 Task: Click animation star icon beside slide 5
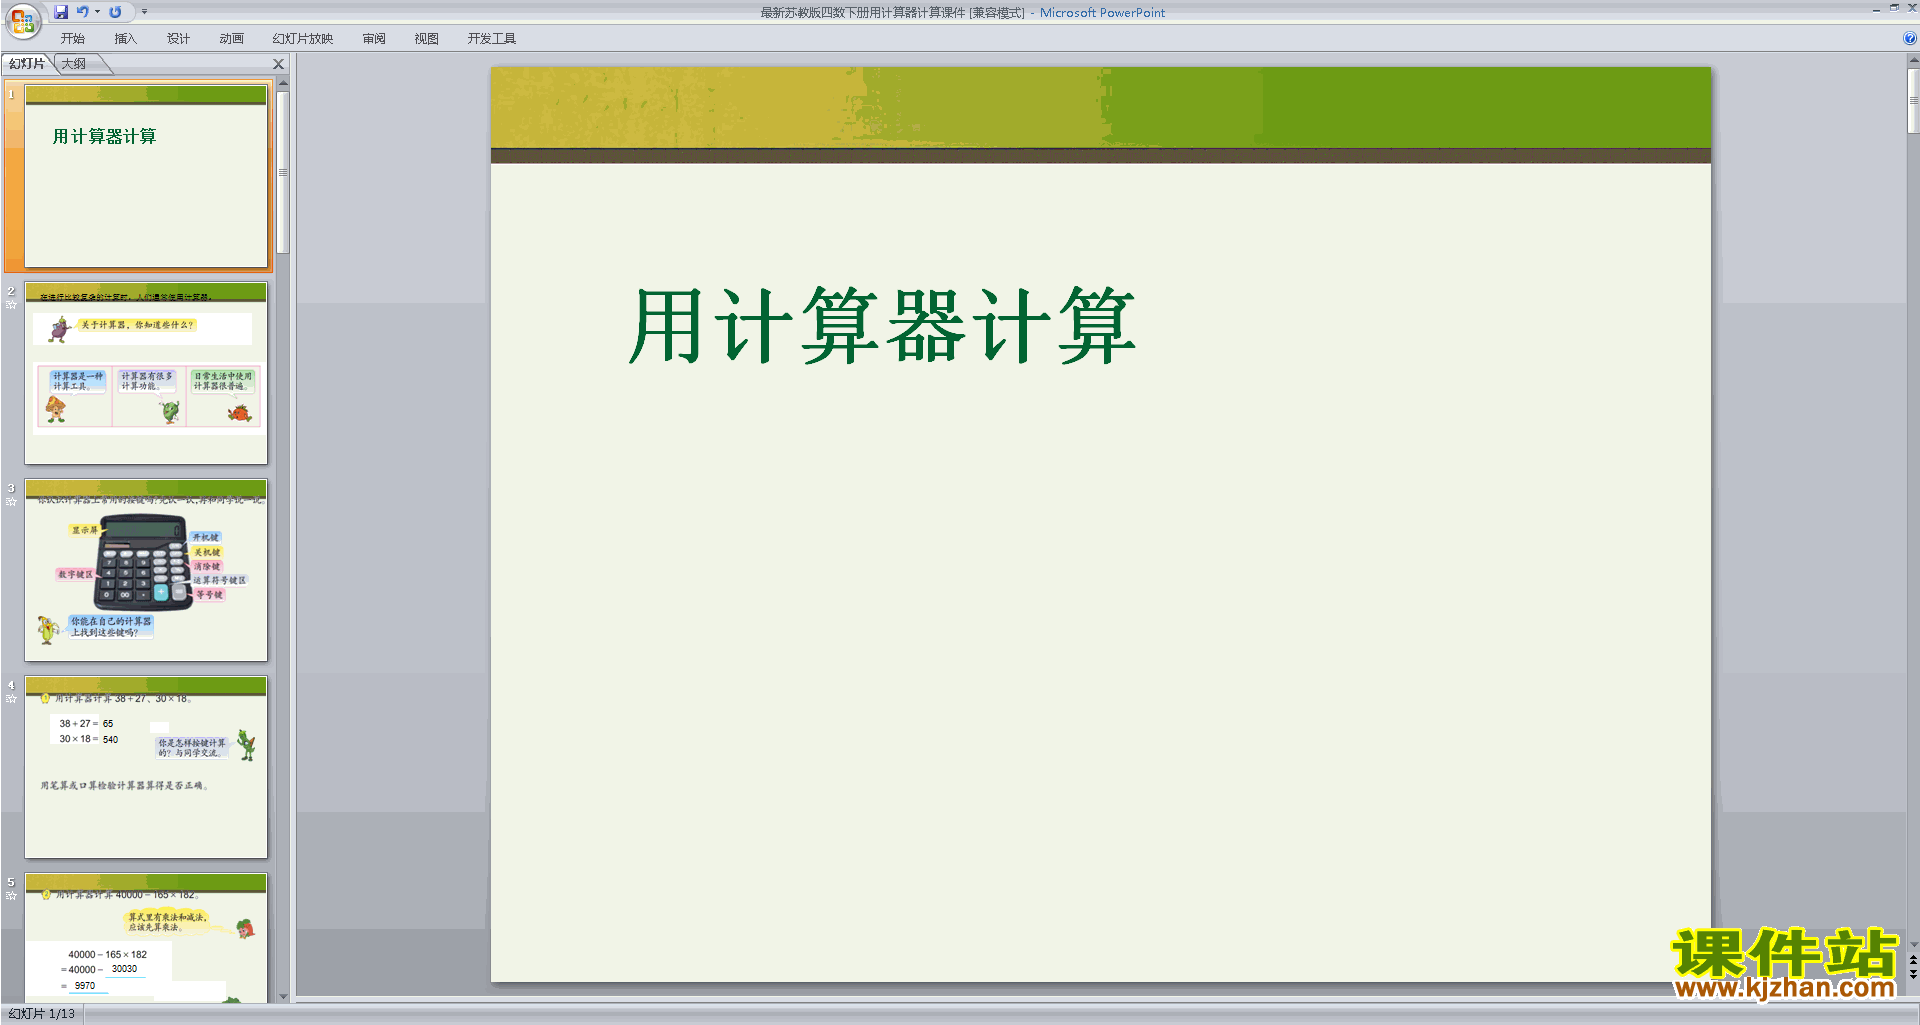tap(11, 895)
